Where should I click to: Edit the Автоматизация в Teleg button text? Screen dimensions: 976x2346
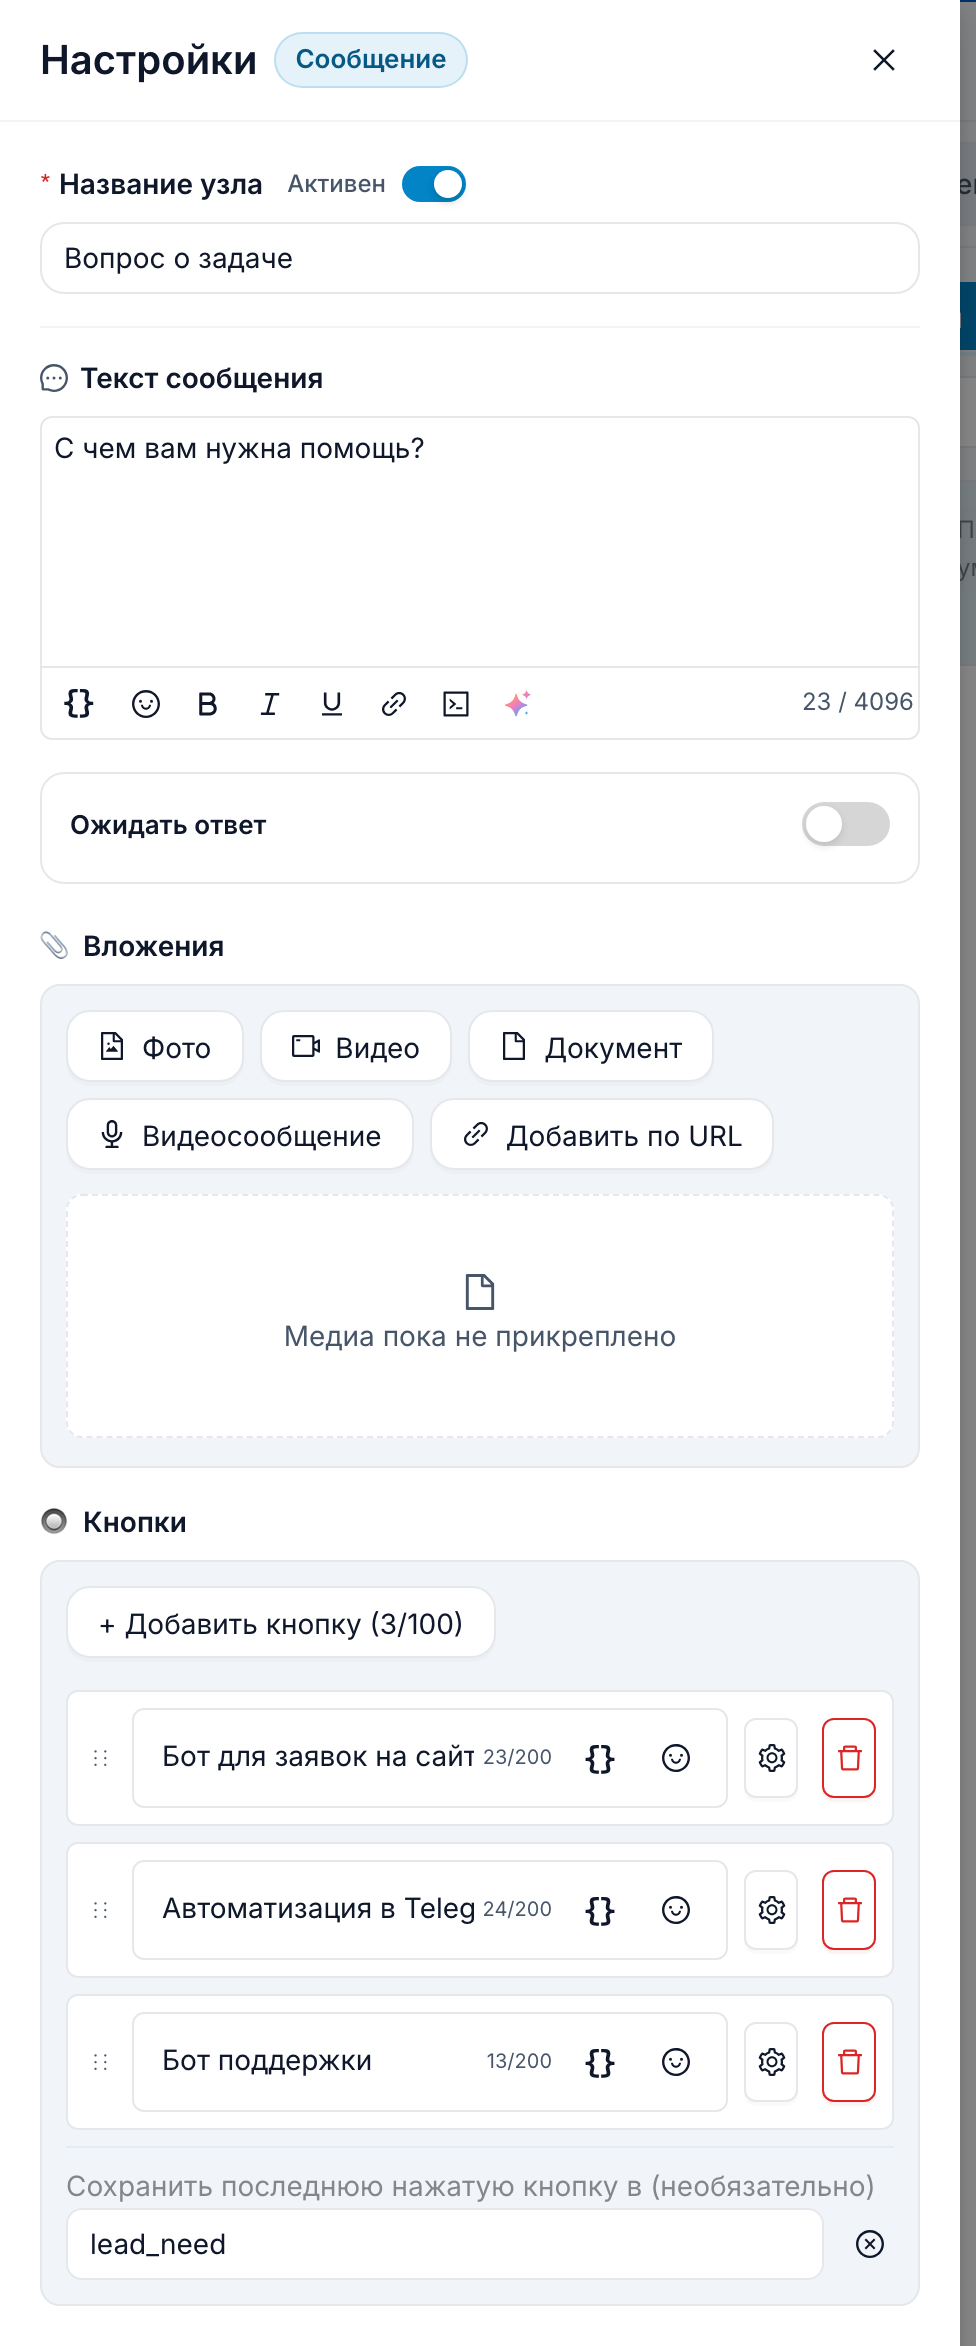pos(318,1910)
